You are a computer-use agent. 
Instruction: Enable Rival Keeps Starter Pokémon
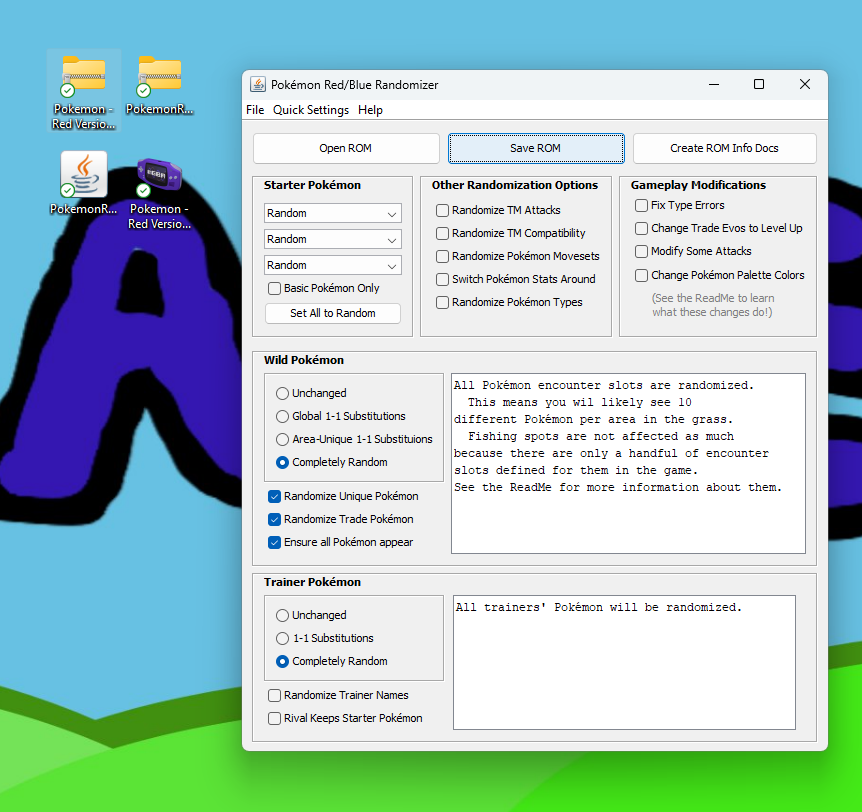point(274,719)
